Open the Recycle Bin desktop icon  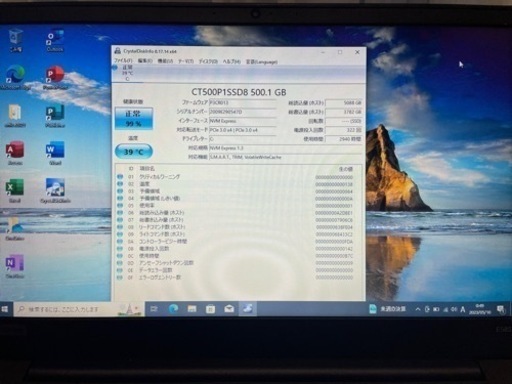(x=15, y=40)
